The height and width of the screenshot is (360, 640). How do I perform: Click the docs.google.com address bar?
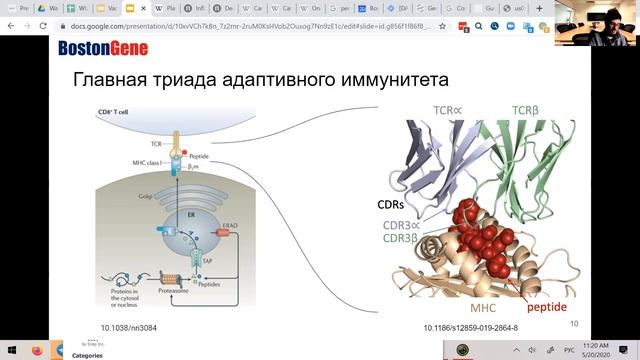pyautogui.click(x=250, y=26)
